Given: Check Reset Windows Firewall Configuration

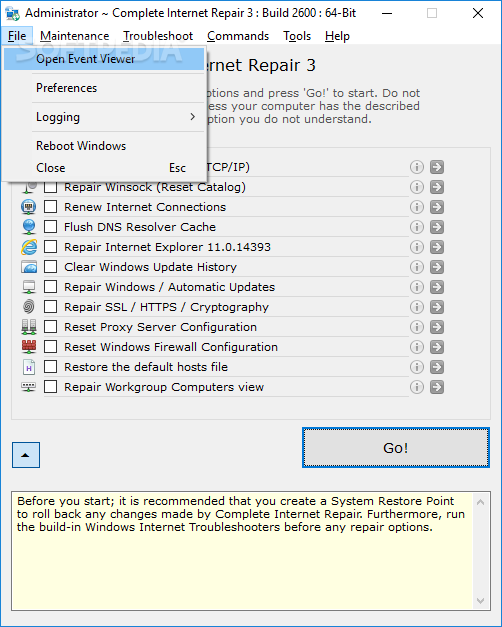Looking at the screenshot, I should point(50,347).
